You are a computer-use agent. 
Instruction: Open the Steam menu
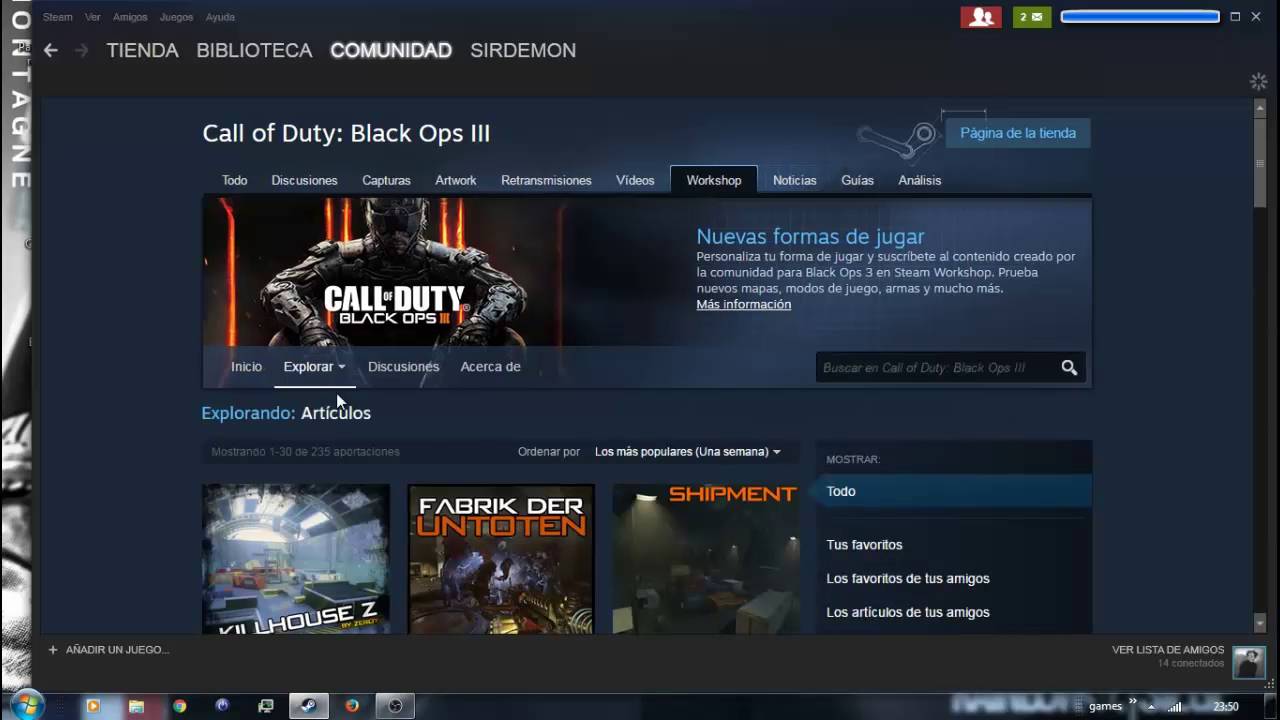[x=57, y=17]
